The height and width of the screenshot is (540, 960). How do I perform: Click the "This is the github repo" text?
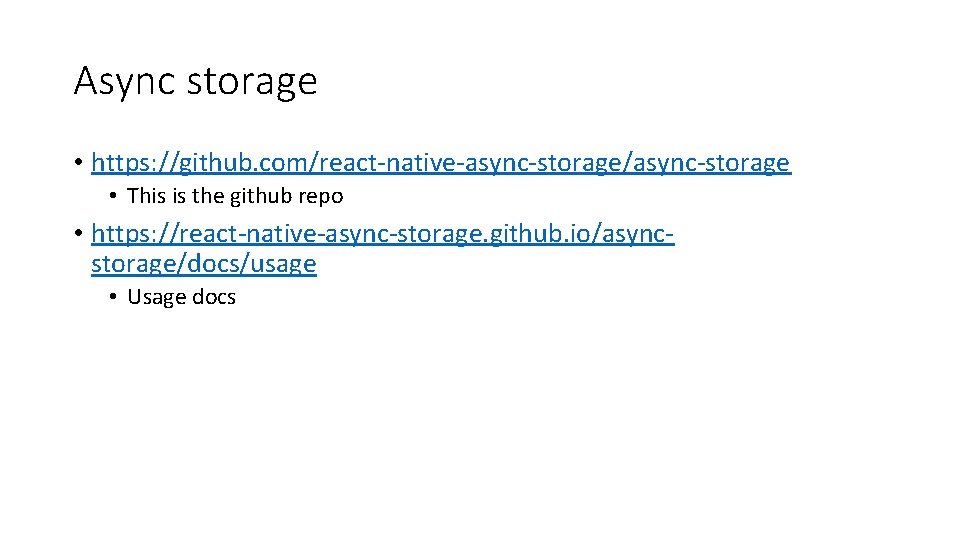pyautogui.click(x=235, y=196)
